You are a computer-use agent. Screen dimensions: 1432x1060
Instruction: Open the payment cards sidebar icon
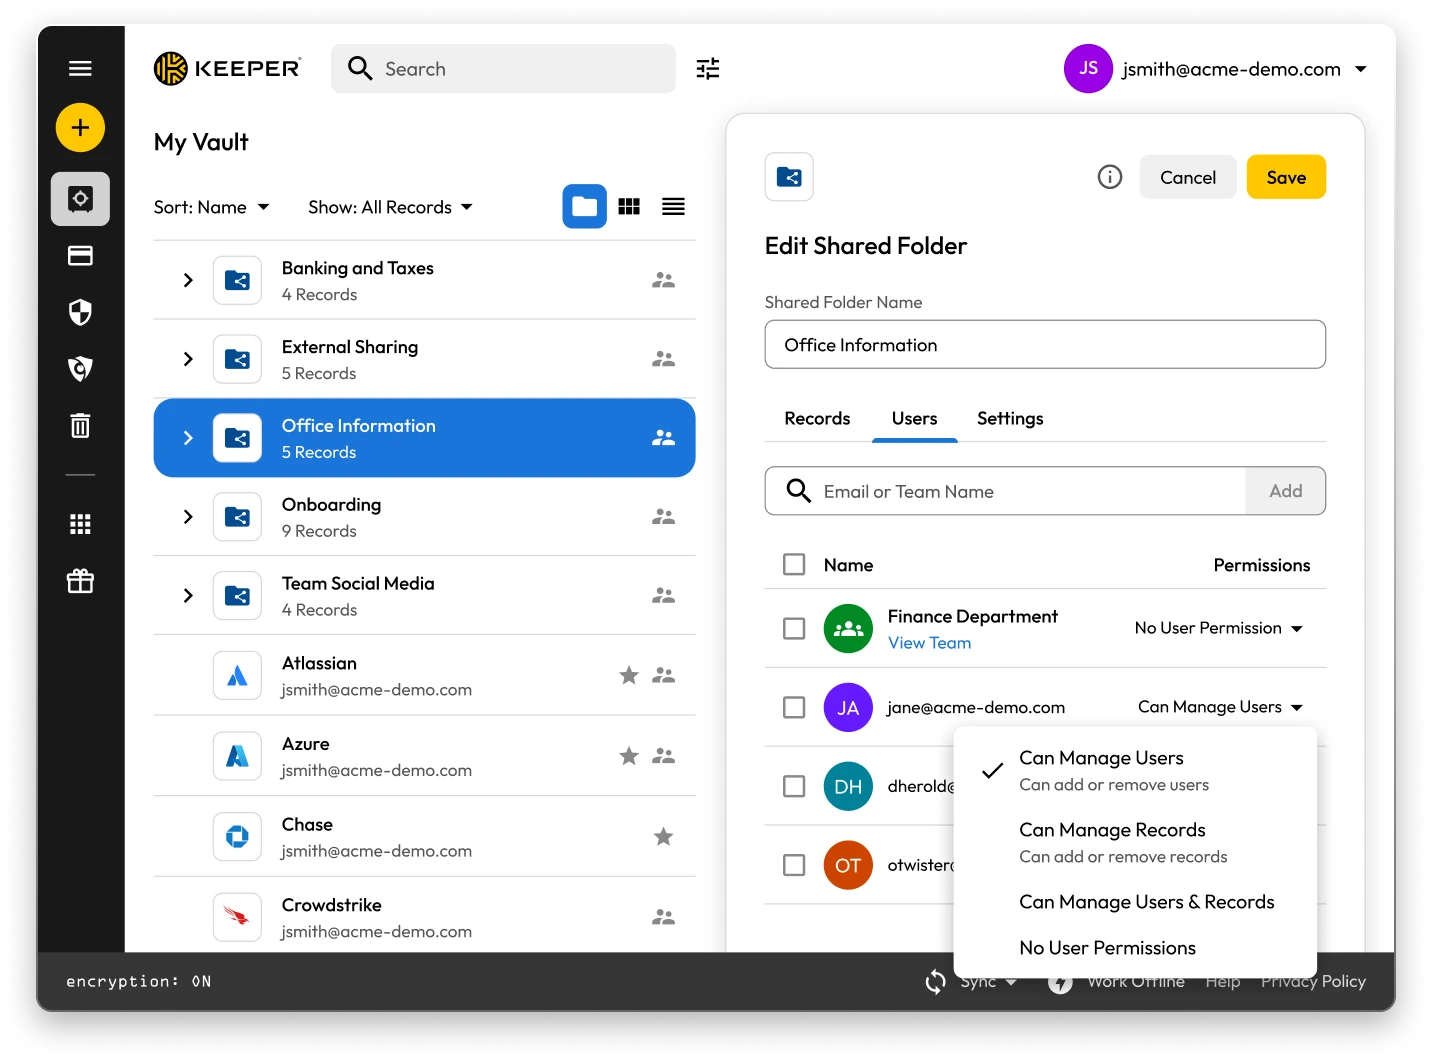(80, 256)
